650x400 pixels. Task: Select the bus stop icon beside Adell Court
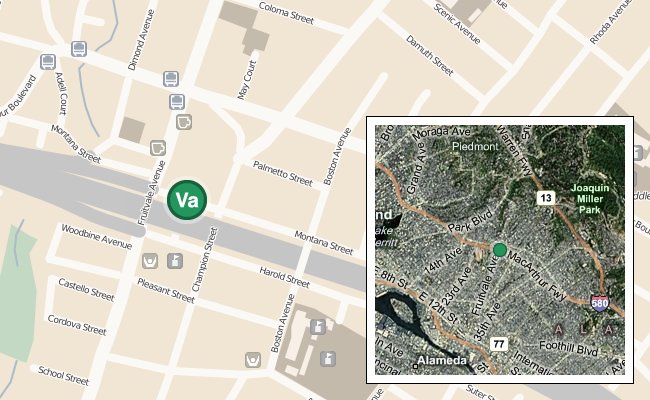pos(48,62)
